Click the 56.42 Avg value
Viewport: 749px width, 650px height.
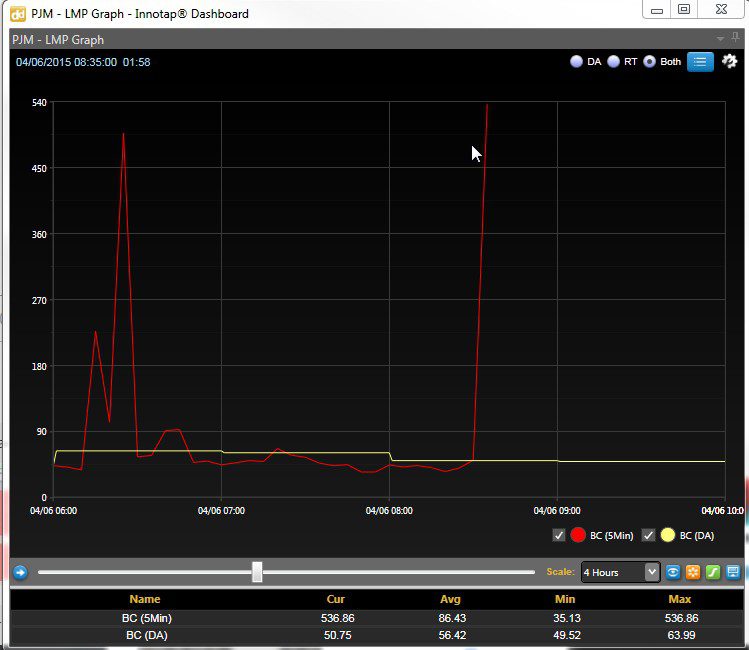point(452,635)
